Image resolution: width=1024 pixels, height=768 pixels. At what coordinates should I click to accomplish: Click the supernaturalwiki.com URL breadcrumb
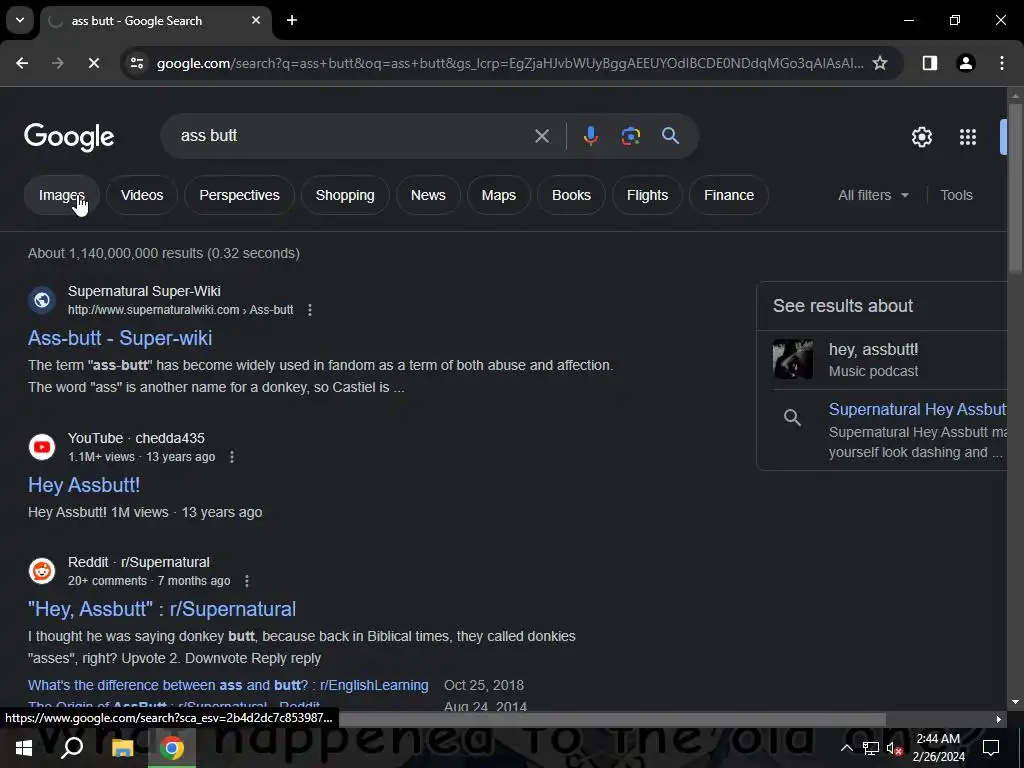coord(180,310)
